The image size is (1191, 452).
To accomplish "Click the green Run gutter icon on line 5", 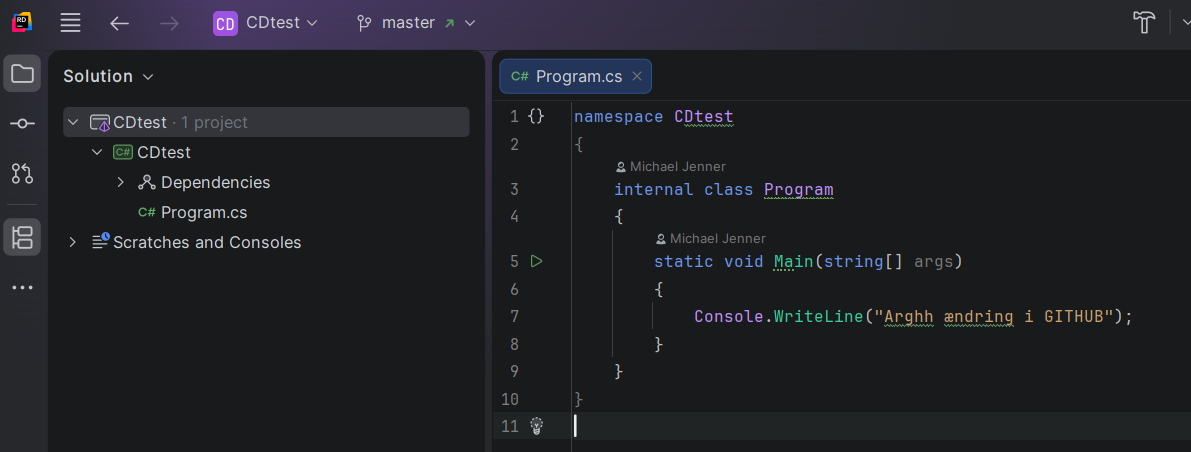I will [536, 261].
